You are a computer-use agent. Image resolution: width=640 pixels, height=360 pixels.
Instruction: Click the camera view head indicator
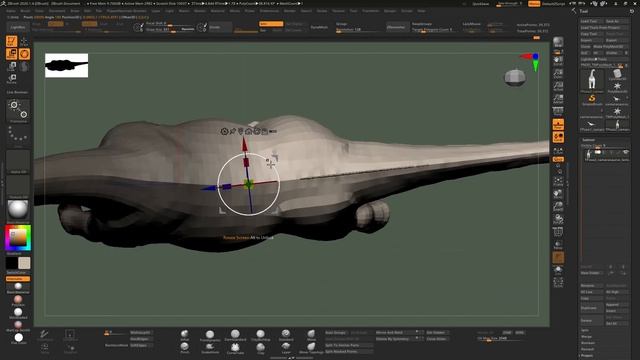tap(515, 78)
